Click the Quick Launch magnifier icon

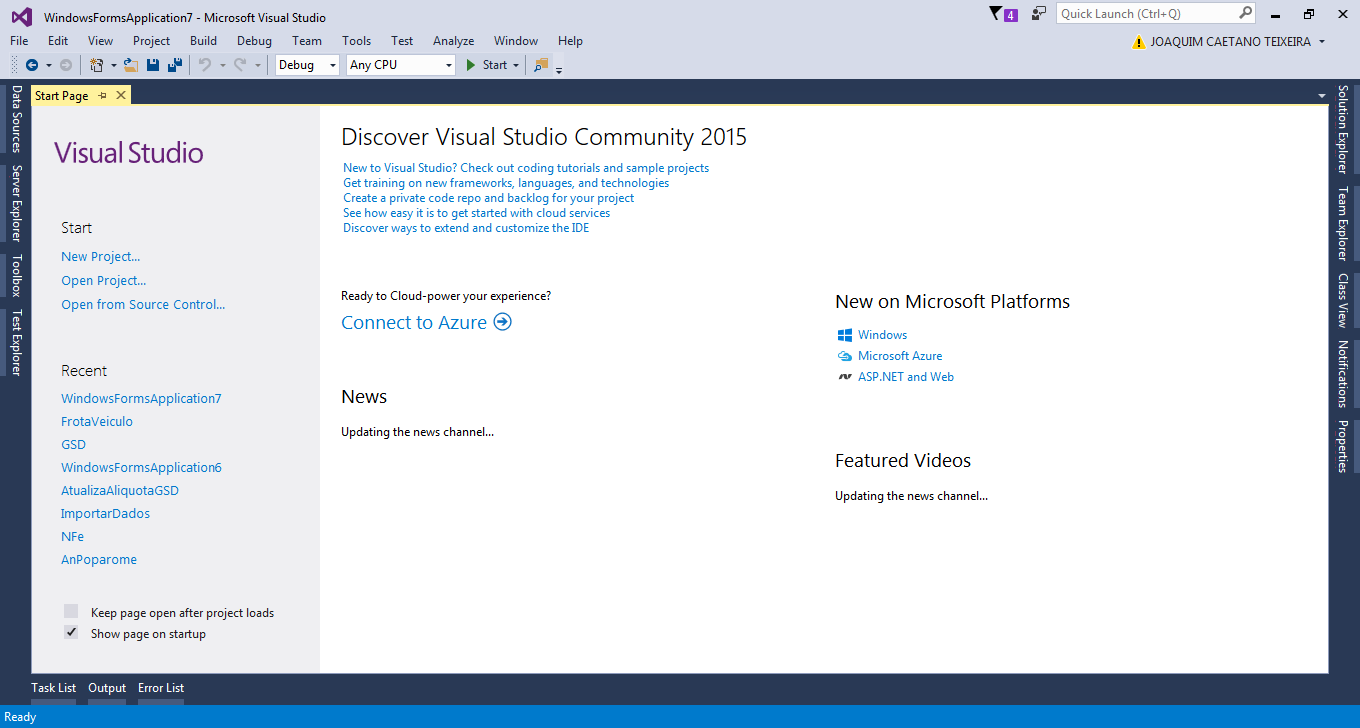(x=1245, y=13)
